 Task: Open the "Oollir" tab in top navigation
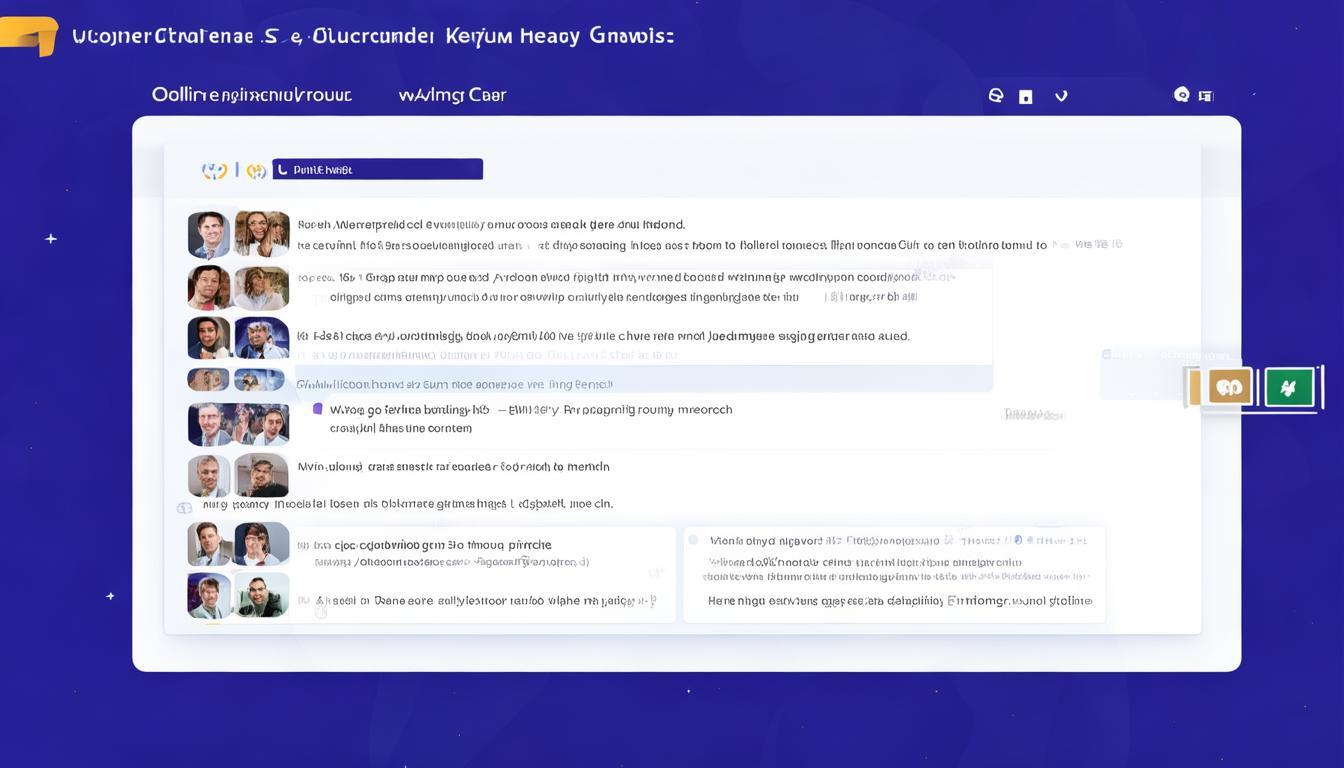coord(251,95)
